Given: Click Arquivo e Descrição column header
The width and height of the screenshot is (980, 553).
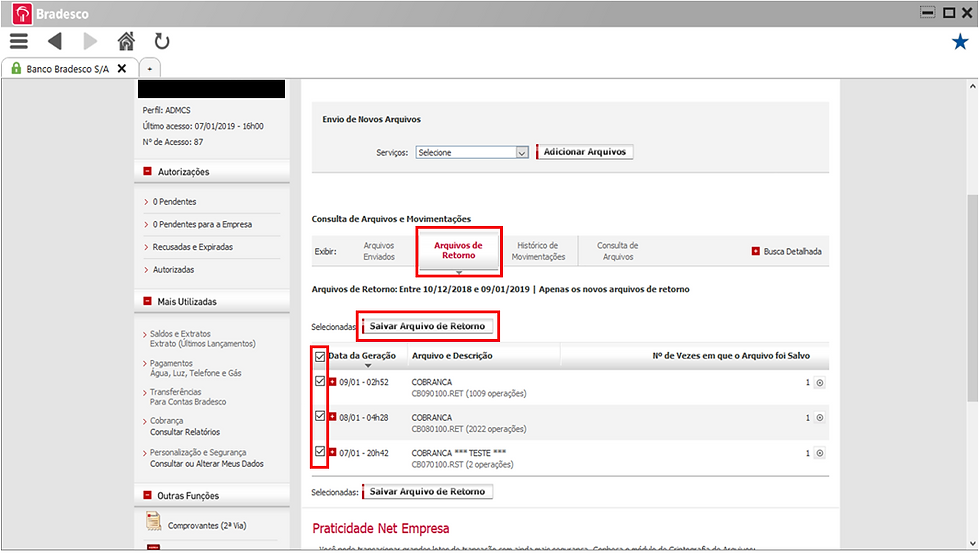Looking at the screenshot, I should coord(452,356).
